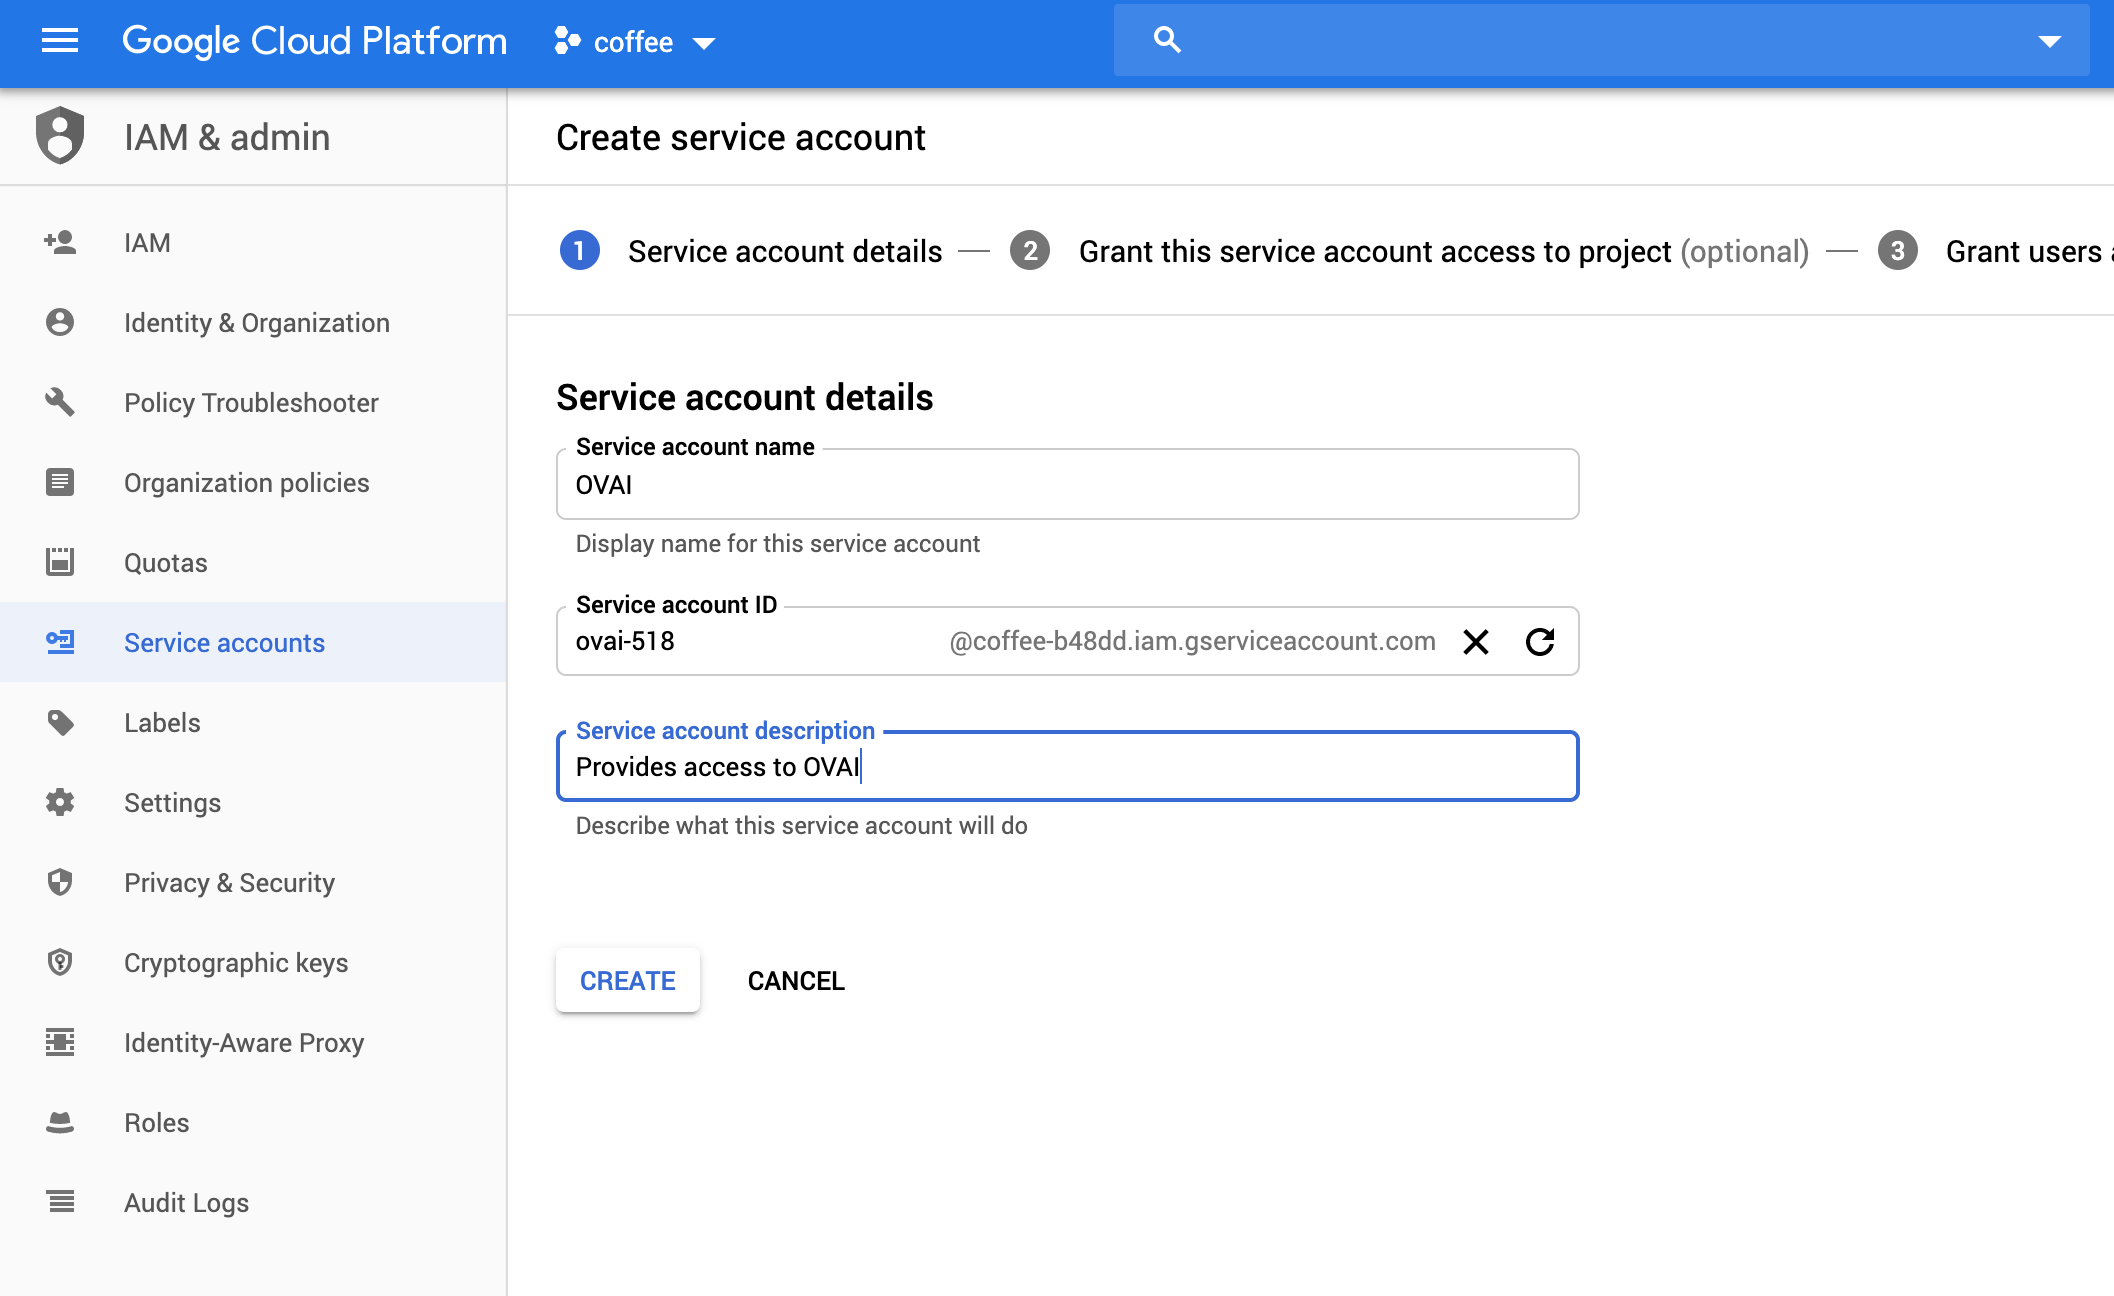
Task: Click the project hexagon icon beside coffee
Action: pos(567,41)
